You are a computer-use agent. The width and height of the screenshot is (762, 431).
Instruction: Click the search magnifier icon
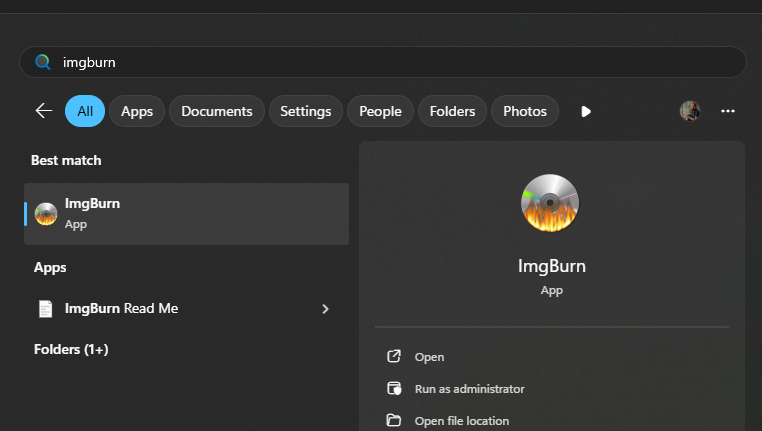click(42, 62)
